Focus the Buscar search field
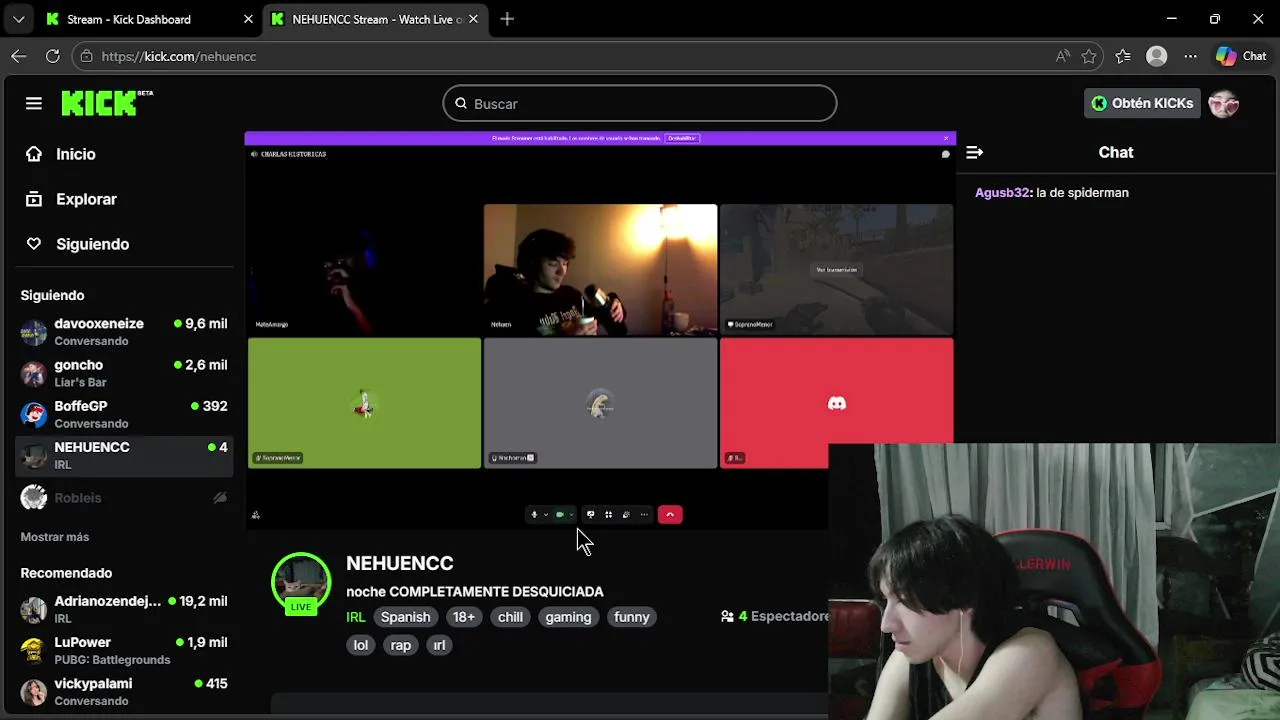The image size is (1280, 720). (640, 103)
